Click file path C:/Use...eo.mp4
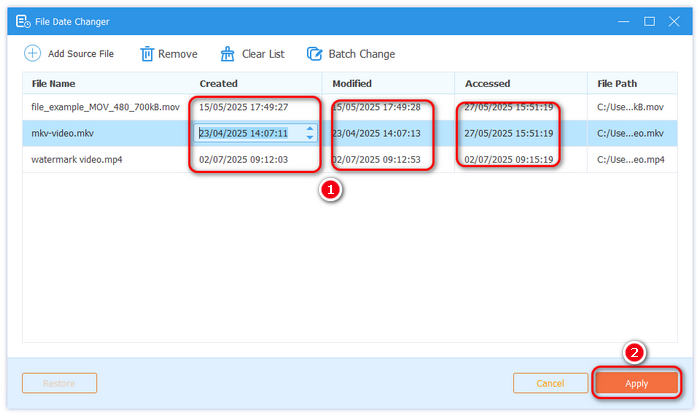Viewport: 700px width, 416px height. coord(631,159)
